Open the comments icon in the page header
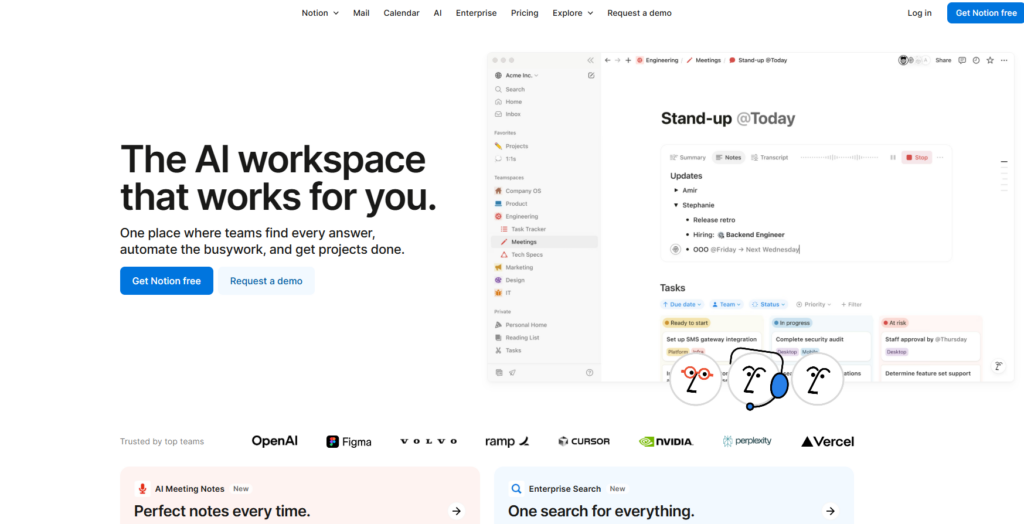This screenshot has width=1024, height=524. (962, 60)
